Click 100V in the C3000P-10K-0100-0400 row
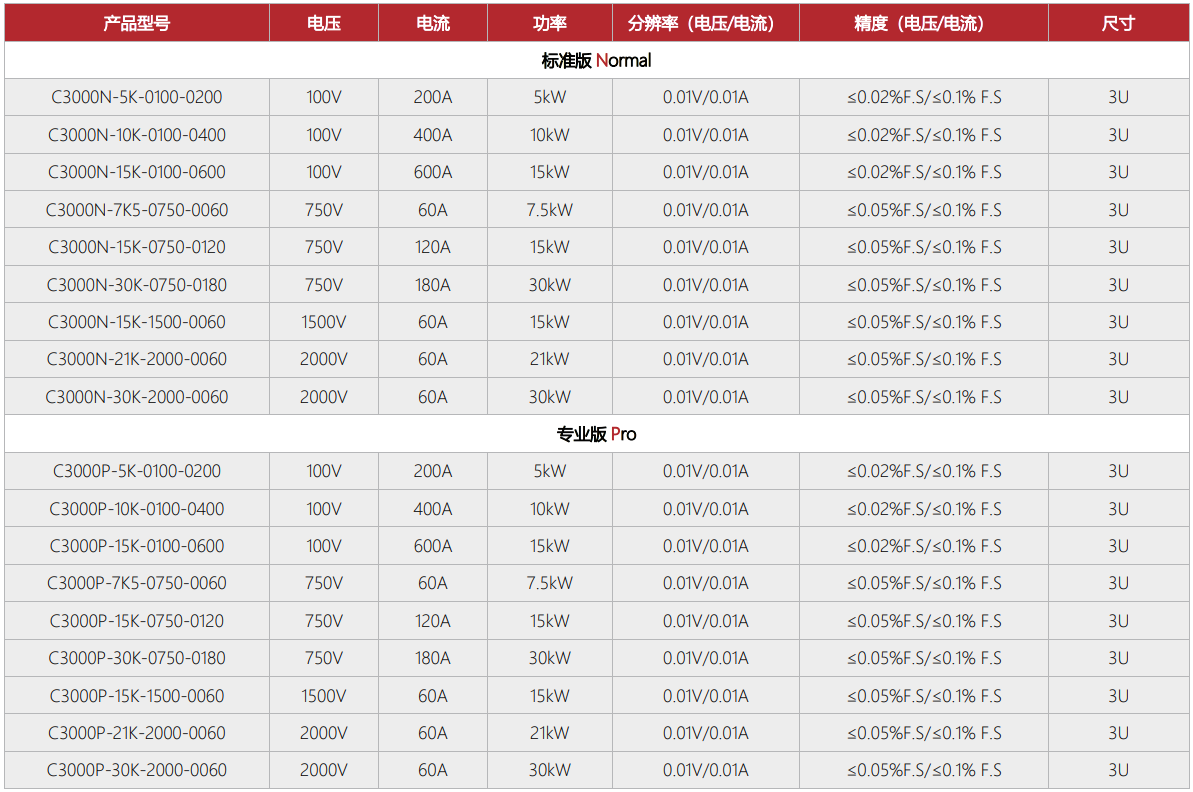The width and height of the screenshot is (1193, 792). click(324, 509)
